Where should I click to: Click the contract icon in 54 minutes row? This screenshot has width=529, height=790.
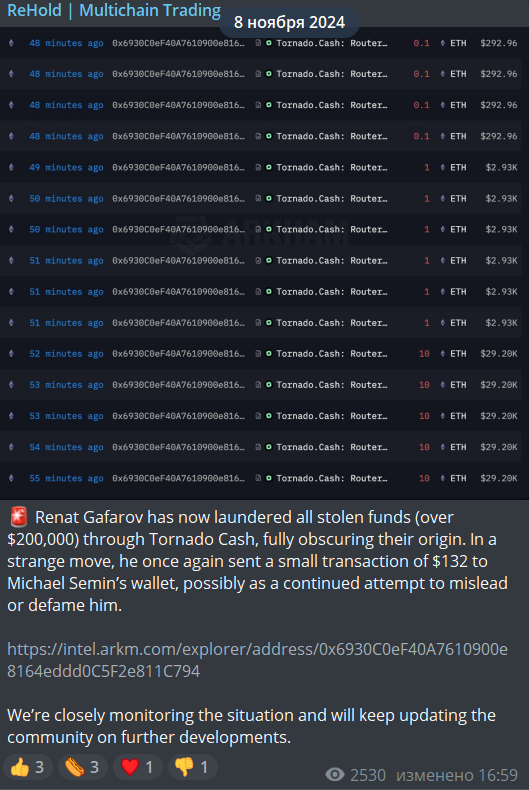258,447
